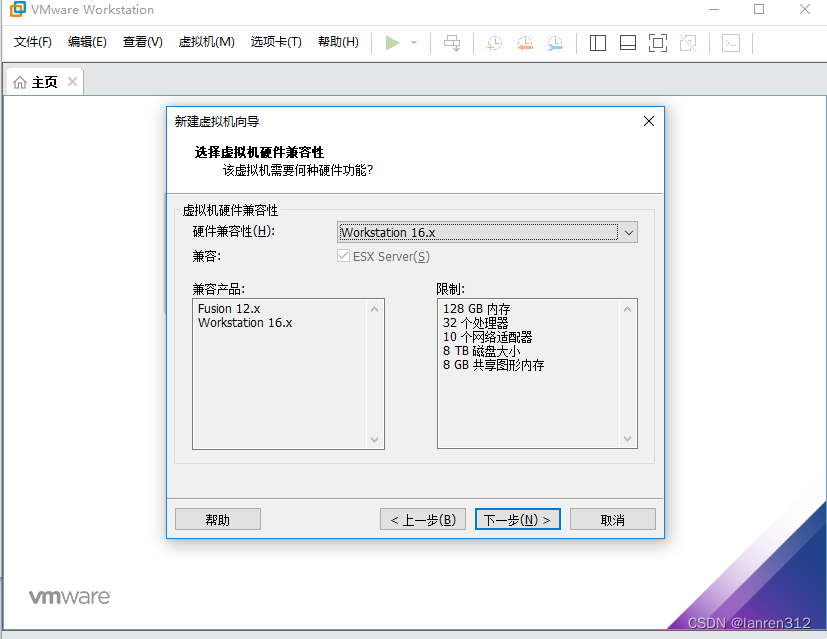The image size is (827, 639).
Task: Click the < 上一步(B) back button
Action: click(423, 519)
